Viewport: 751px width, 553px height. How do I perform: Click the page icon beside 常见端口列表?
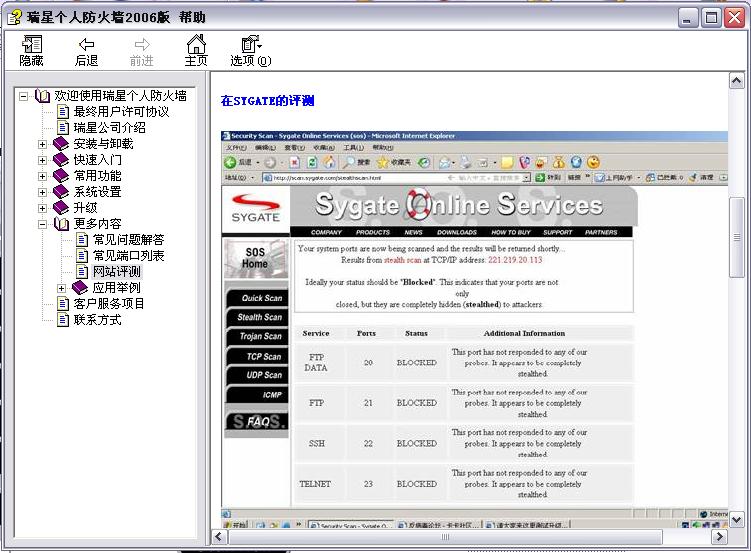click(82, 256)
